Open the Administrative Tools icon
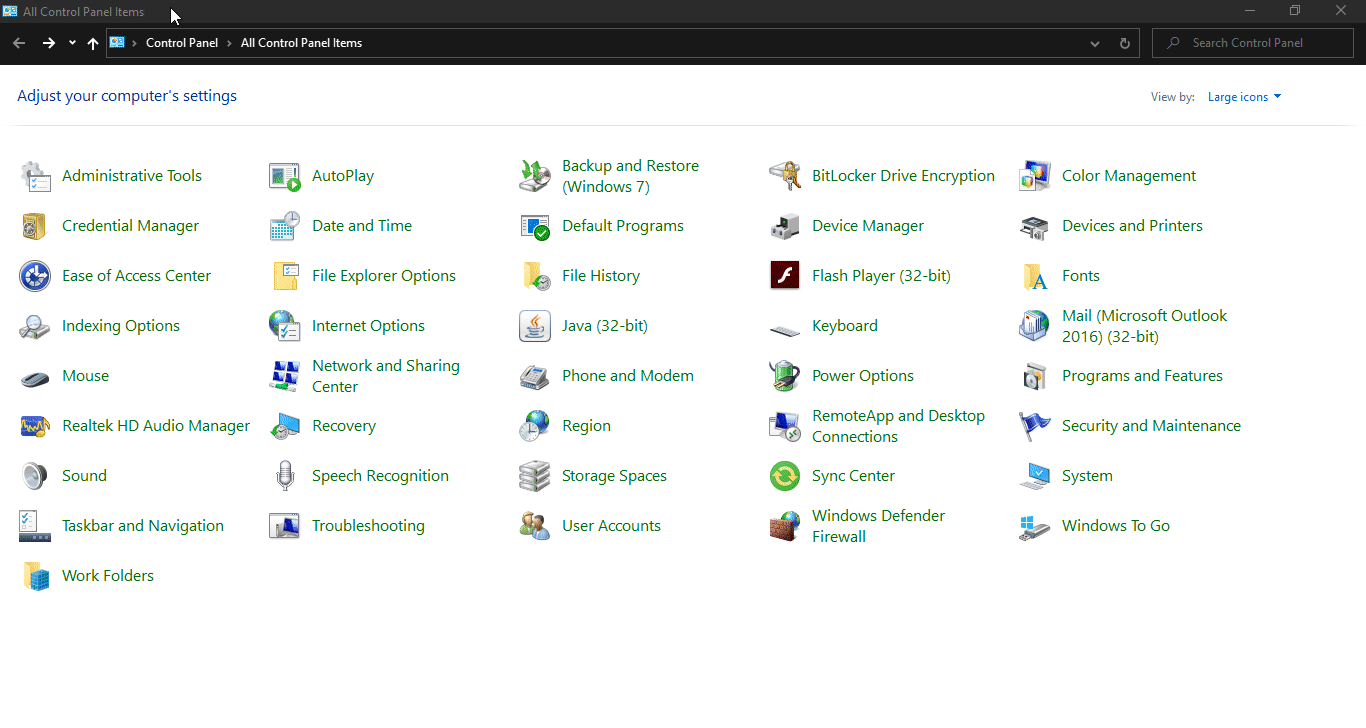The image size is (1366, 728). point(35,176)
